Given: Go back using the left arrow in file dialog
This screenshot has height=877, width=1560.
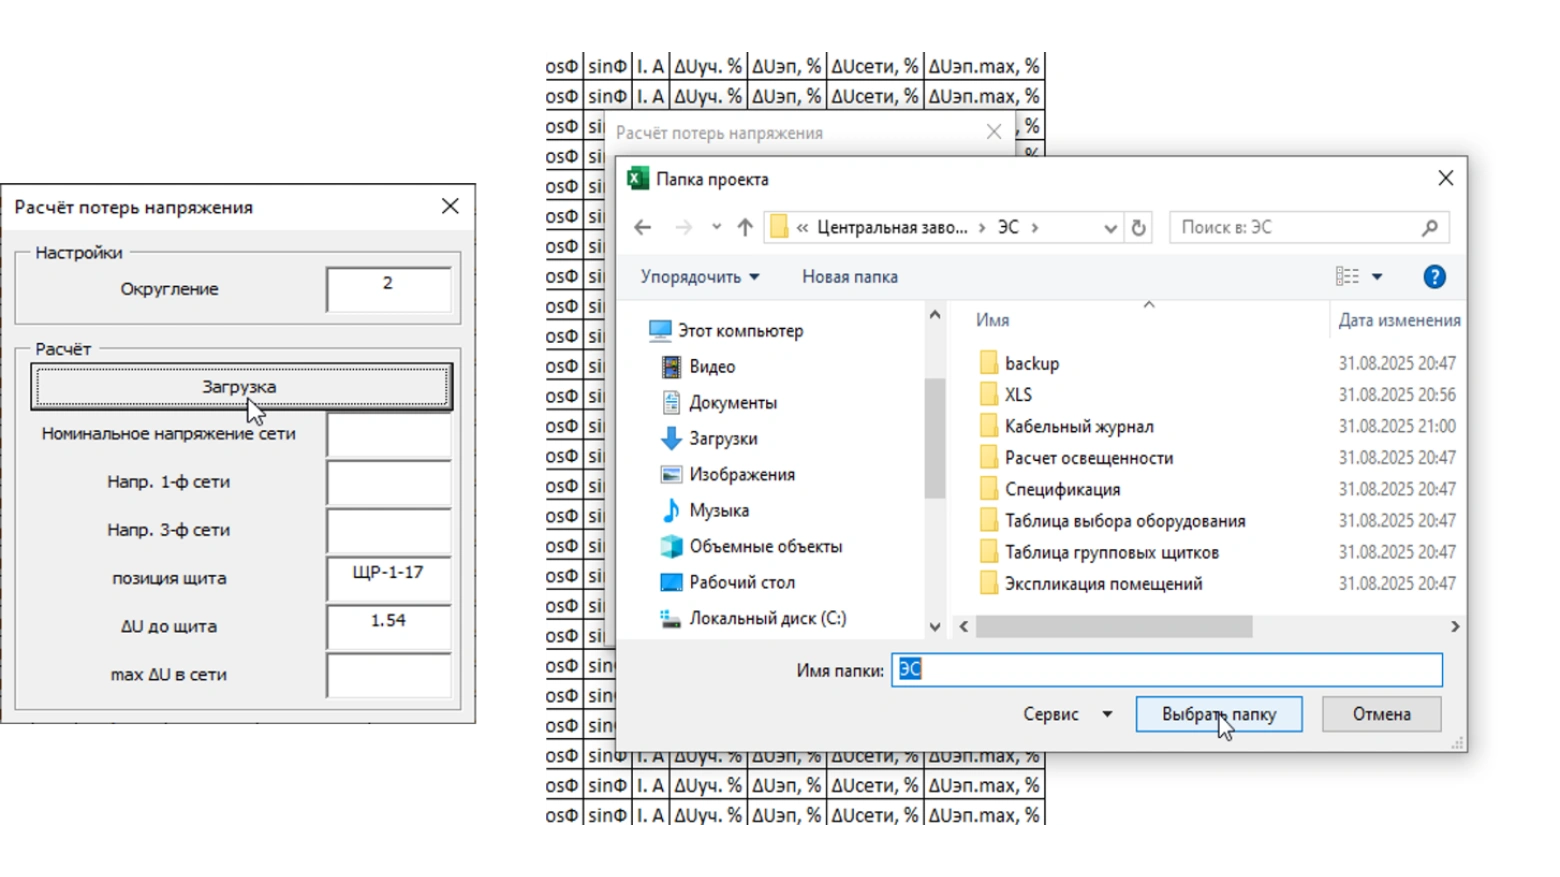Looking at the screenshot, I should pyautogui.click(x=643, y=228).
